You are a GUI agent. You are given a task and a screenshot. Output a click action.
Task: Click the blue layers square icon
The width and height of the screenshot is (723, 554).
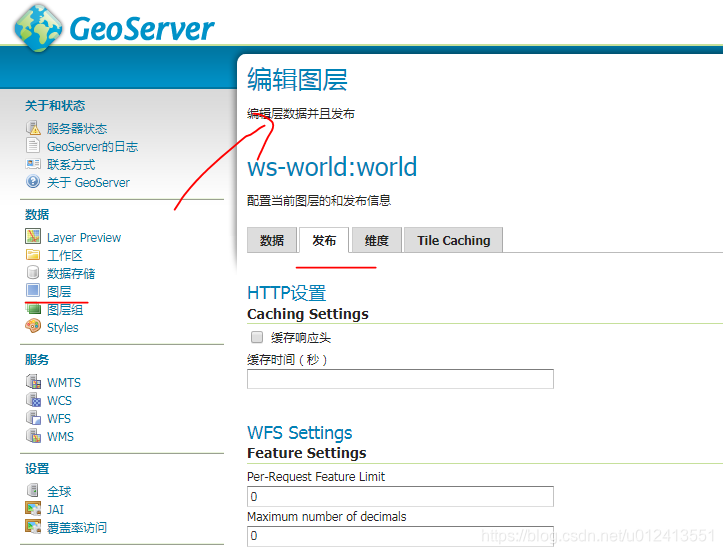[33, 290]
